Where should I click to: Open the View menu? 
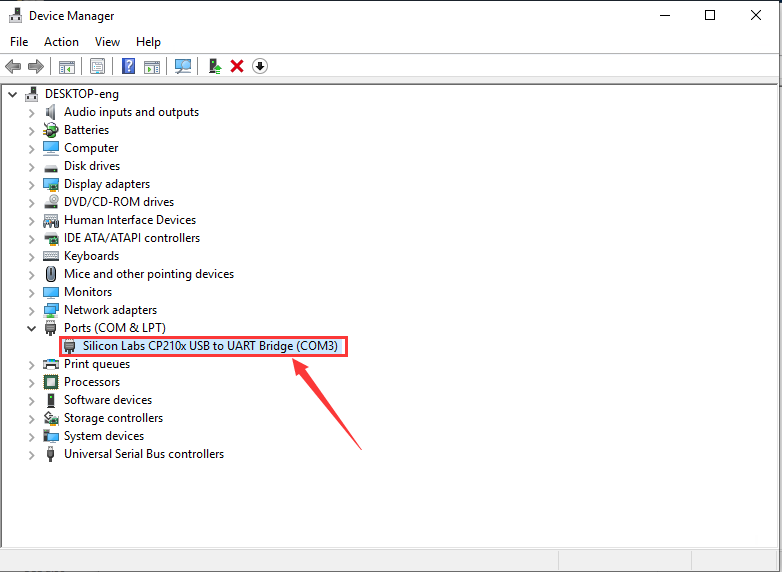click(x=107, y=42)
